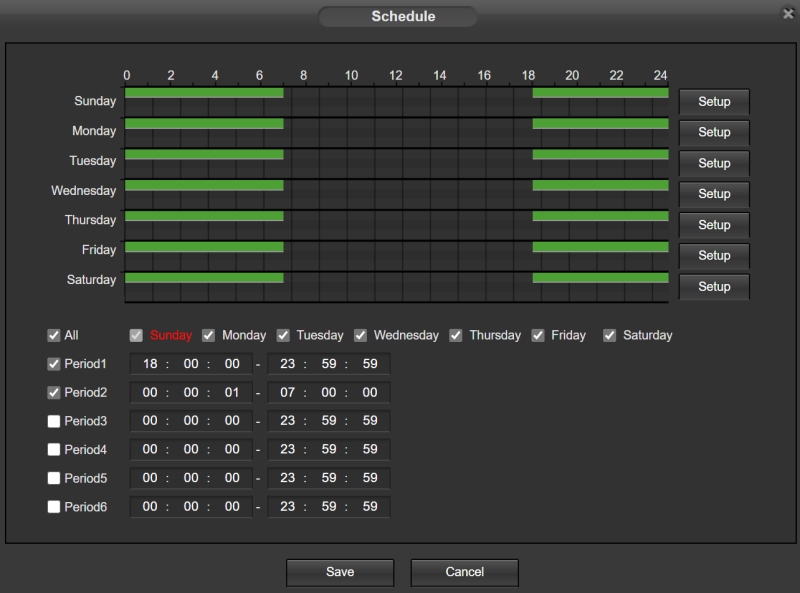Select Period2 end hour field
800x593 pixels.
(287, 392)
